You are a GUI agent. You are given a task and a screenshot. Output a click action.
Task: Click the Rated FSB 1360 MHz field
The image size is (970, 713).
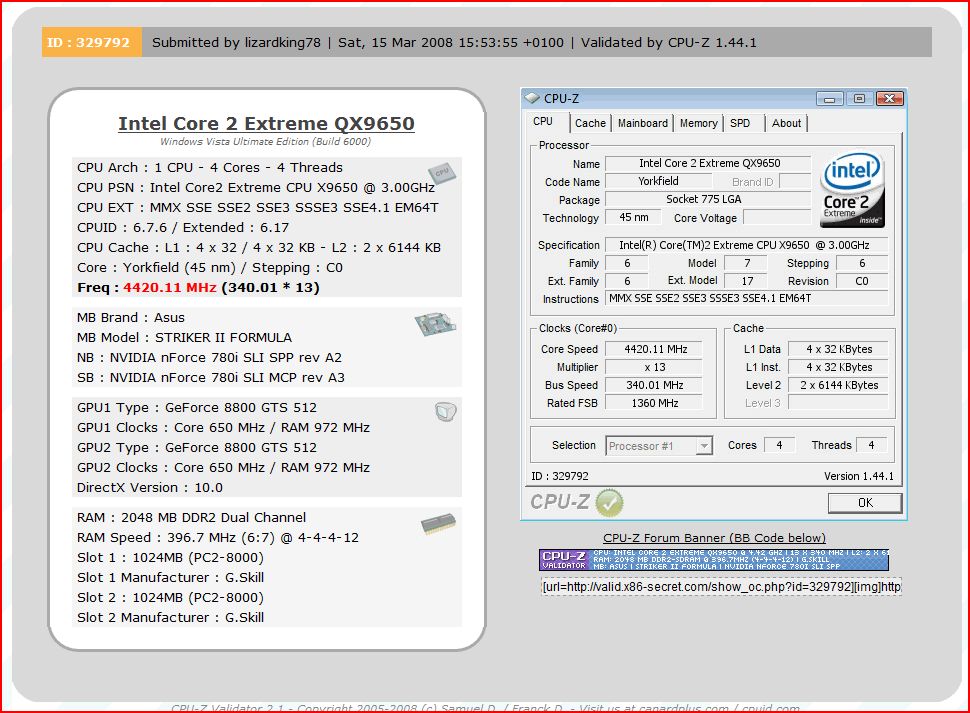click(655, 403)
